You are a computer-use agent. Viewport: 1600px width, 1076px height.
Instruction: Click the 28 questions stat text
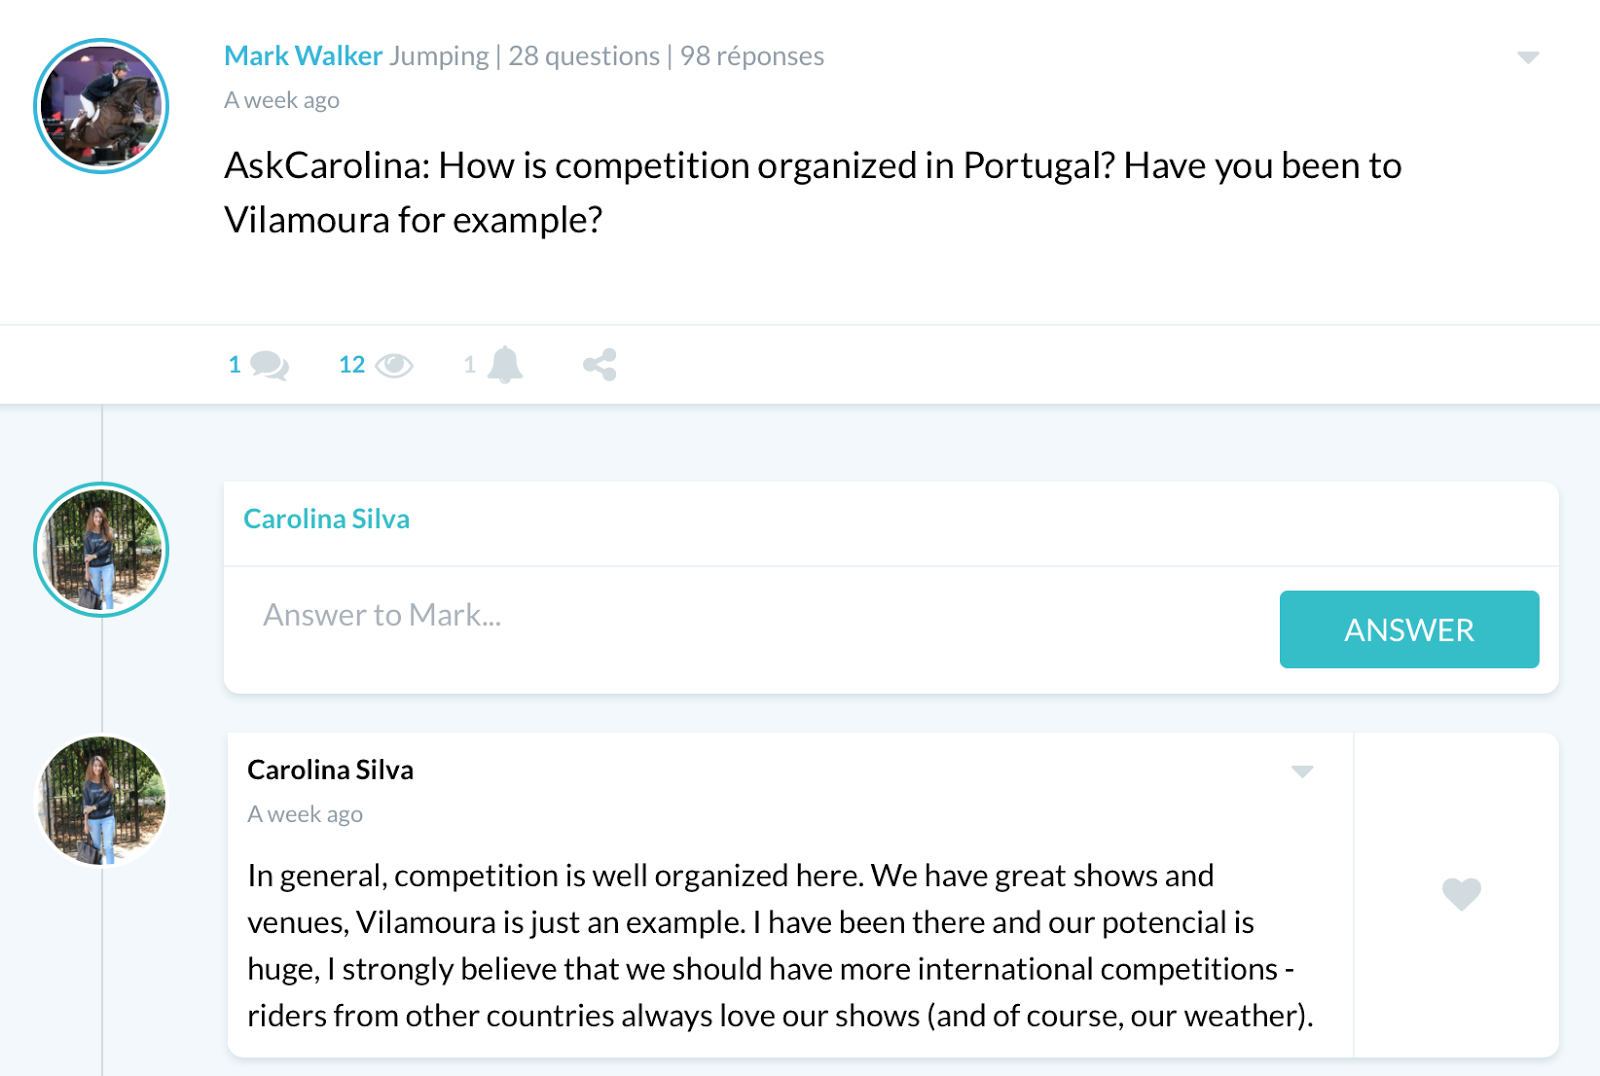[x=584, y=56]
